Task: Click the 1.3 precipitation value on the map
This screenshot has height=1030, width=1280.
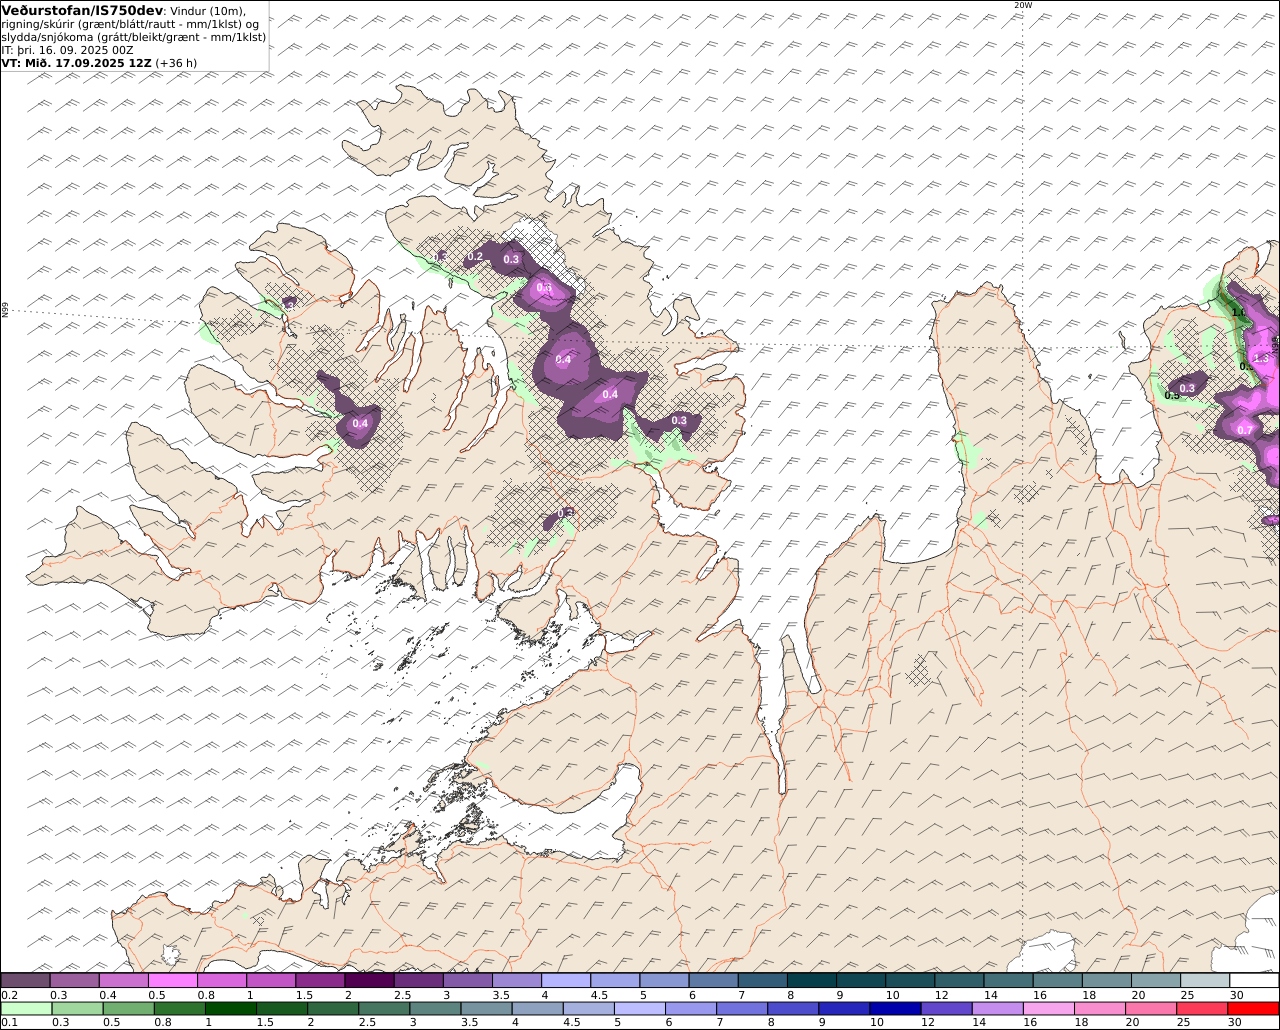Action: point(1261,358)
